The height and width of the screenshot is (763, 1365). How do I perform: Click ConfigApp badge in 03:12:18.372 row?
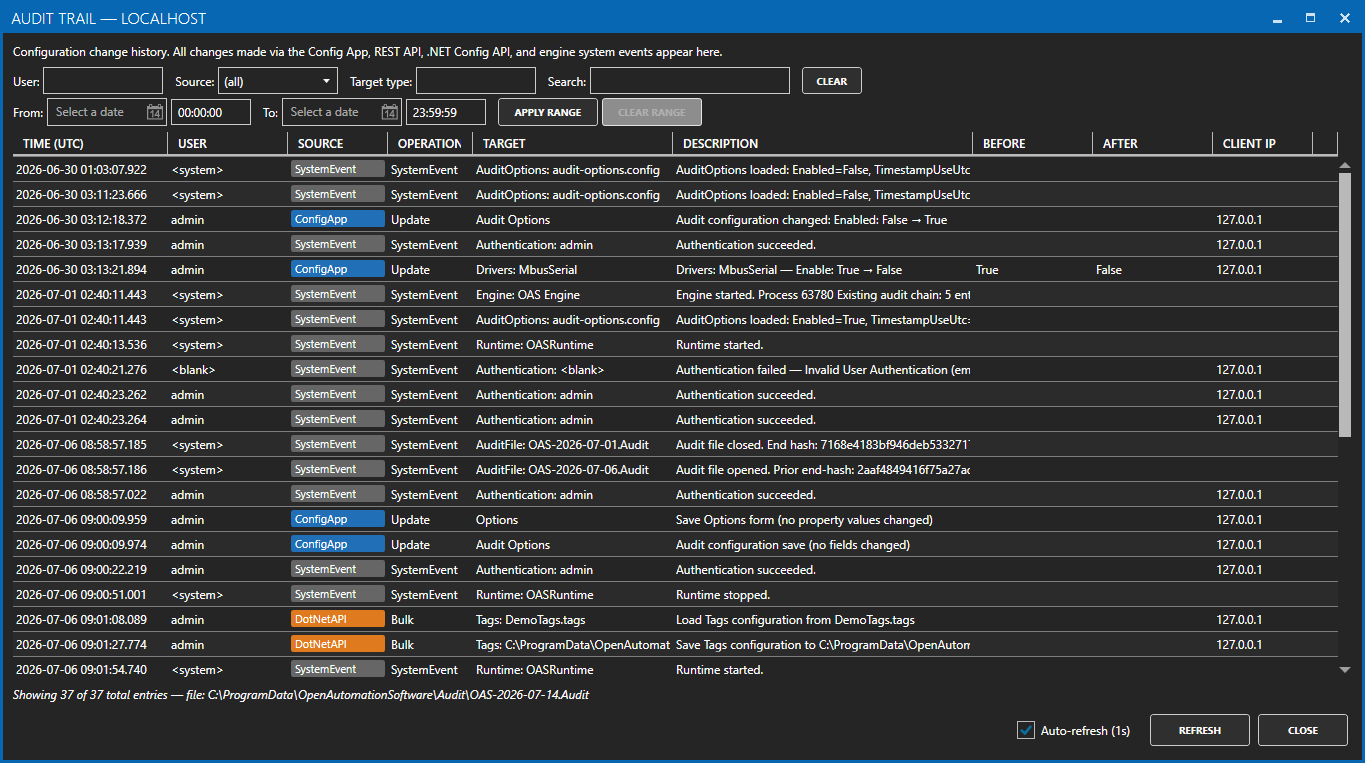point(338,219)
